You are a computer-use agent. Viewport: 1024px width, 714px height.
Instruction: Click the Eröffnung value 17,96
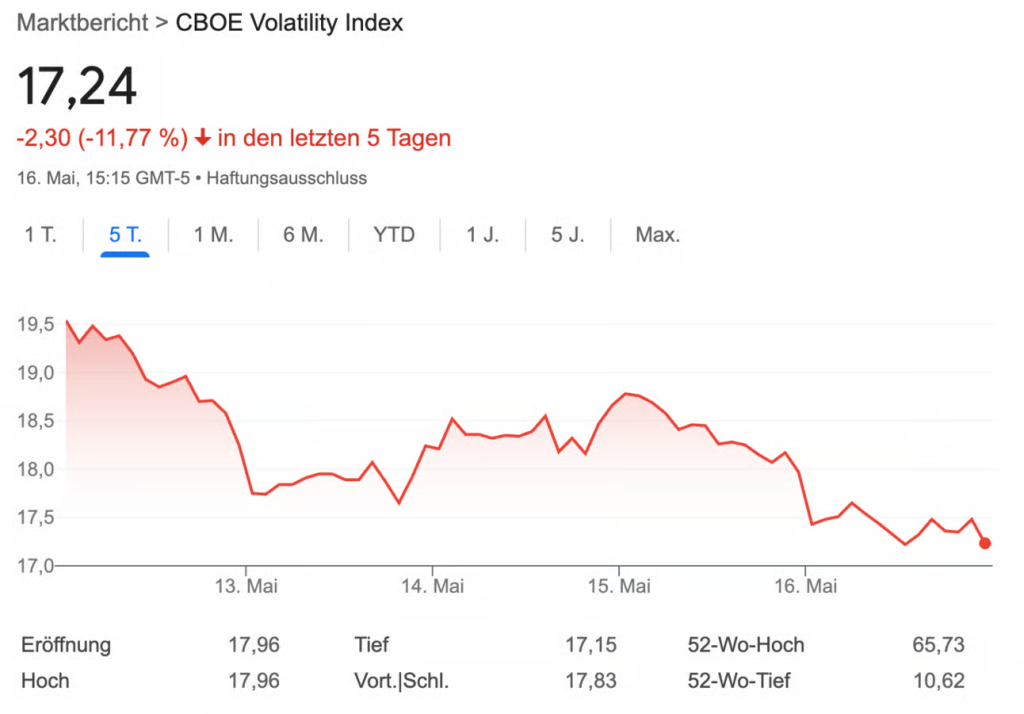click(x=254, y=645)
